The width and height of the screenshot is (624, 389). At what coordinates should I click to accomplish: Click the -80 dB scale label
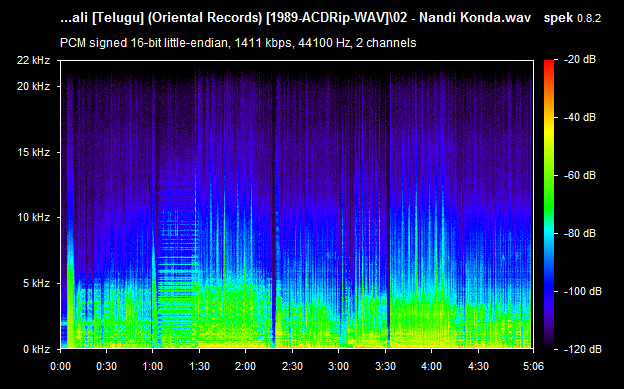click(x=580, y=233)
